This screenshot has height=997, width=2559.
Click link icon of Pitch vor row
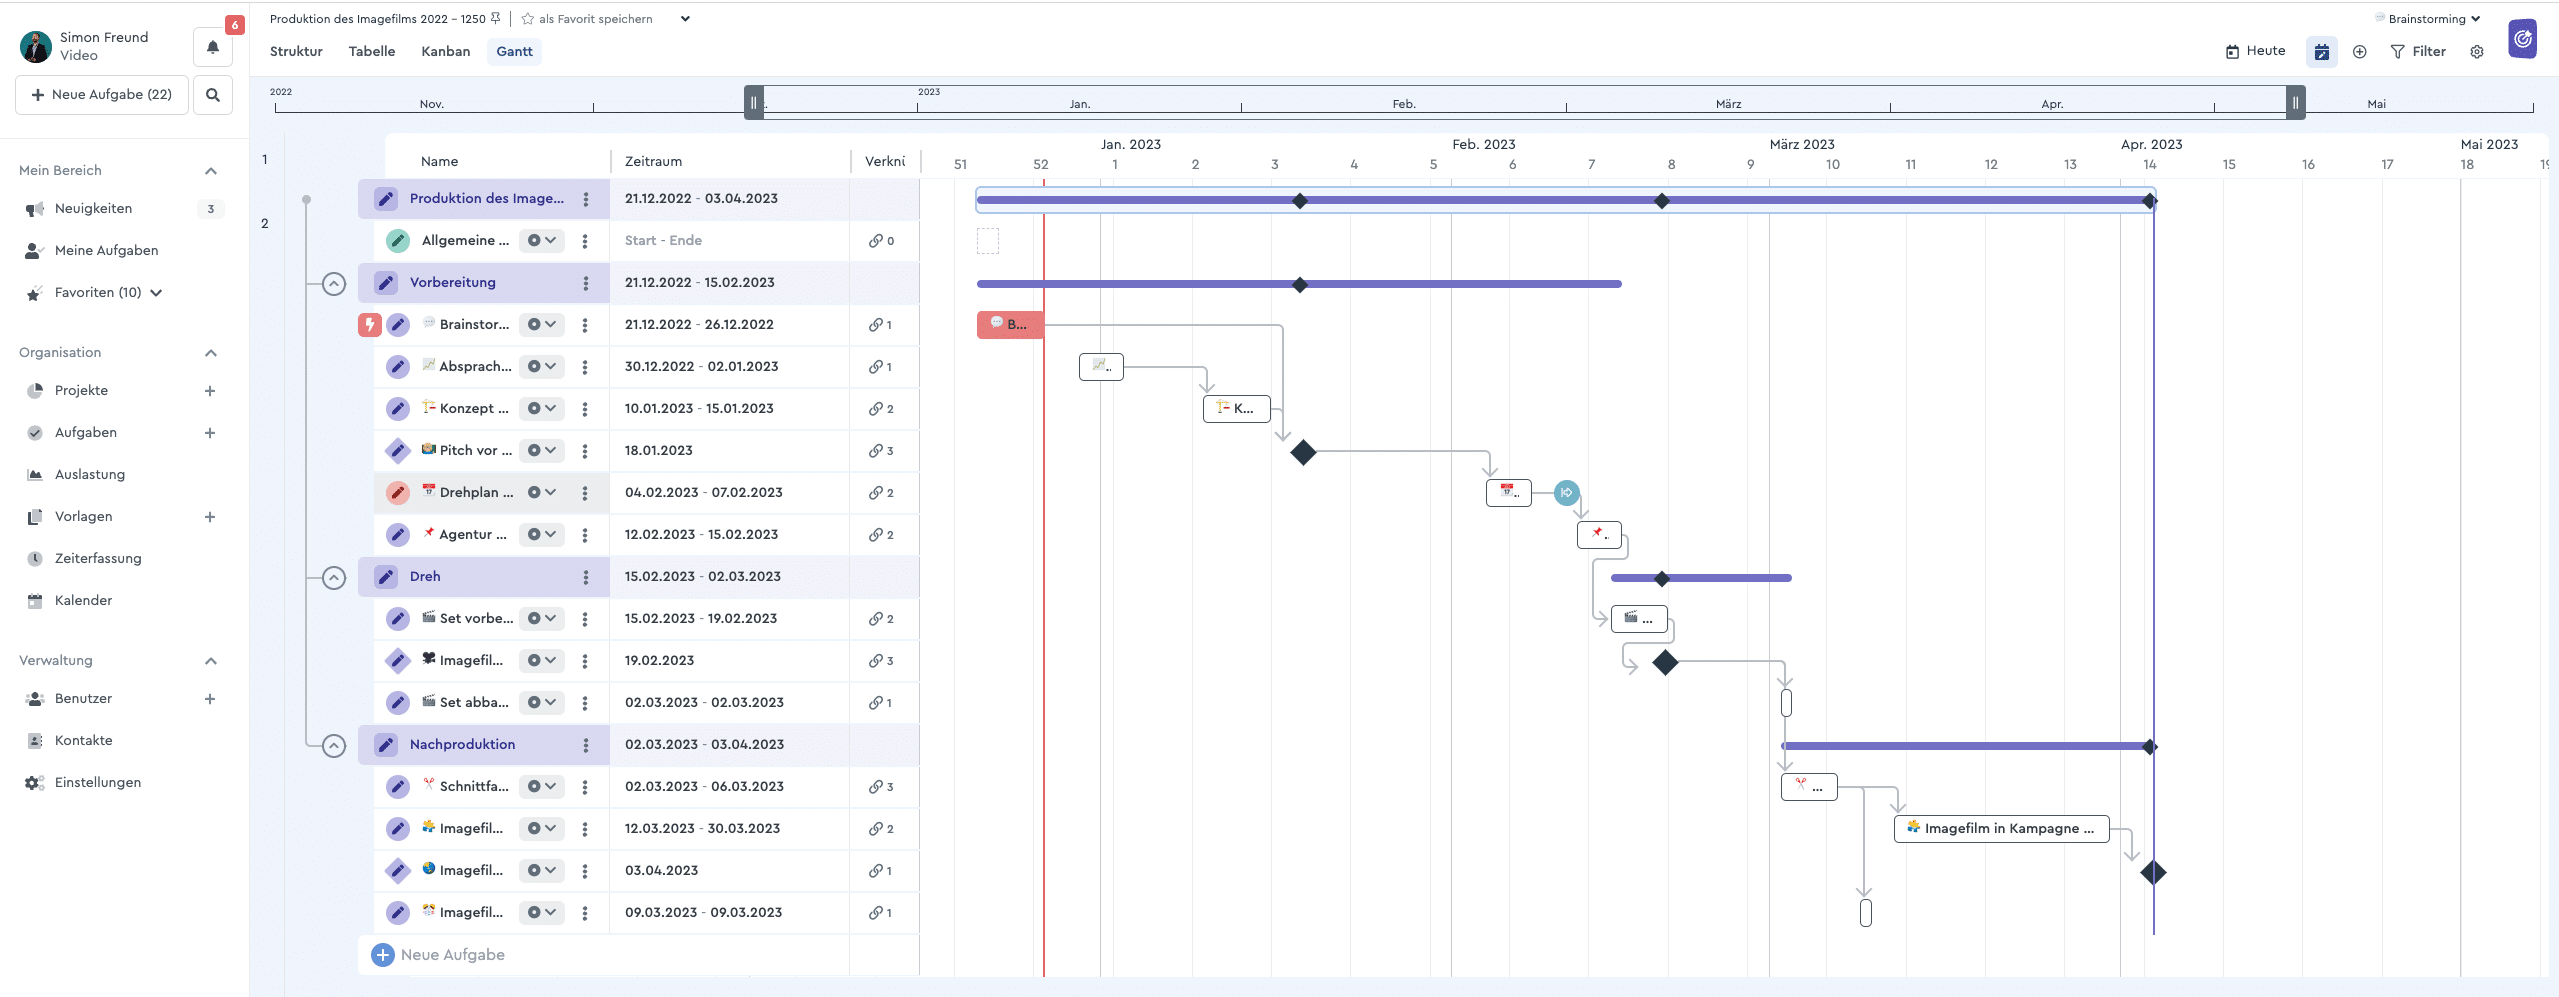[x=876, y=451]
